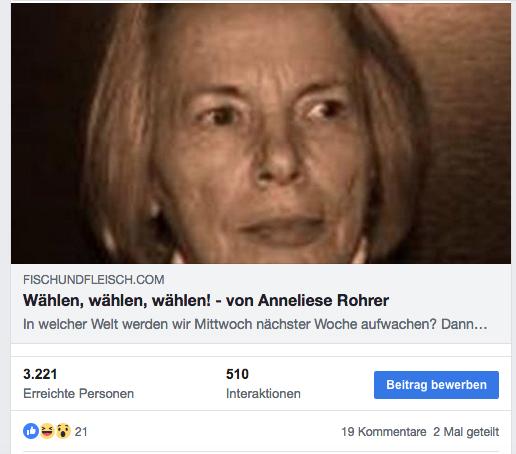Open the 'Erreichte Personen' insights label
This screenshot has width=516, height=454.
click(78, 394)
